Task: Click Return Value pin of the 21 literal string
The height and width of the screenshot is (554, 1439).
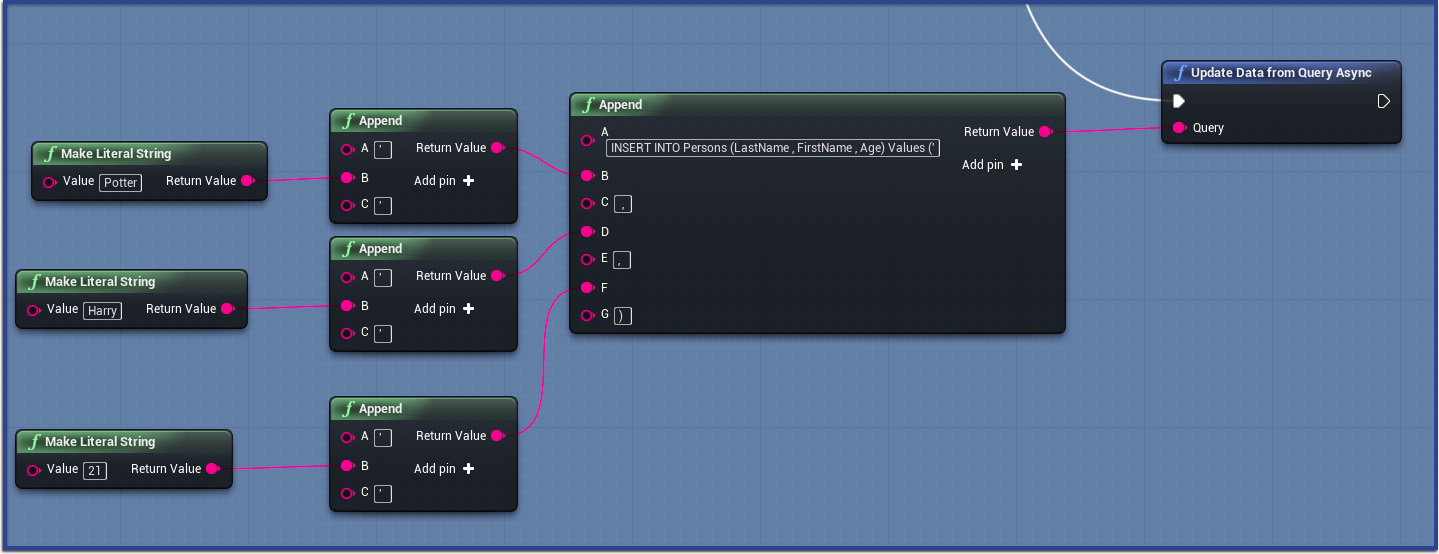Action: (212, 469)
